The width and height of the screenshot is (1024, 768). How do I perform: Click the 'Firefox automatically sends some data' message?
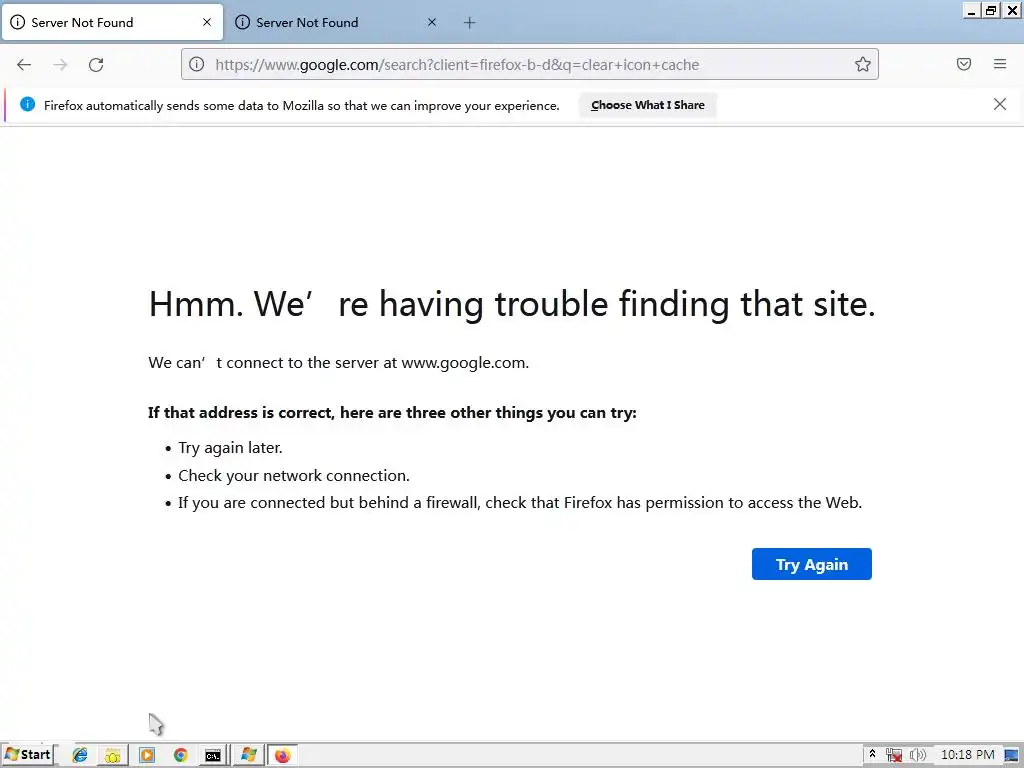click(x=302, y=106)
